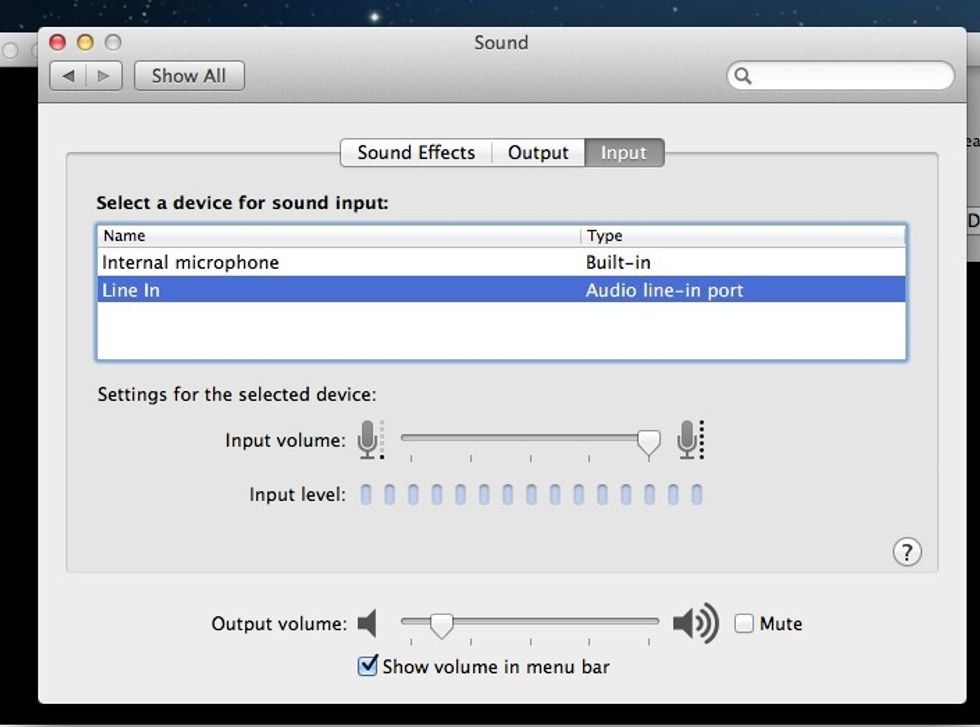Click the Input volume slider knob
The image size is (980, 727).
click(x=649, y=442)
